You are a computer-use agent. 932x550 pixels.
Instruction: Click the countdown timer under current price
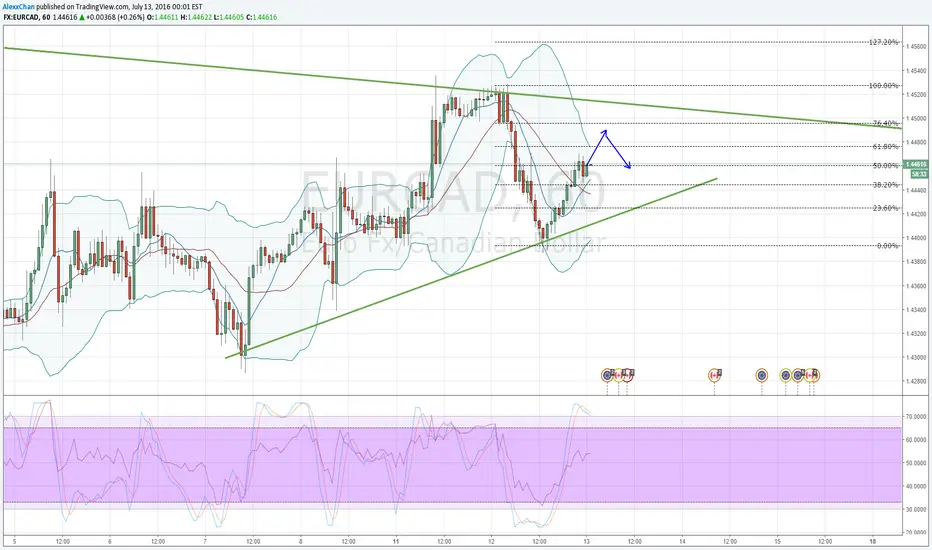coord(918,174)
